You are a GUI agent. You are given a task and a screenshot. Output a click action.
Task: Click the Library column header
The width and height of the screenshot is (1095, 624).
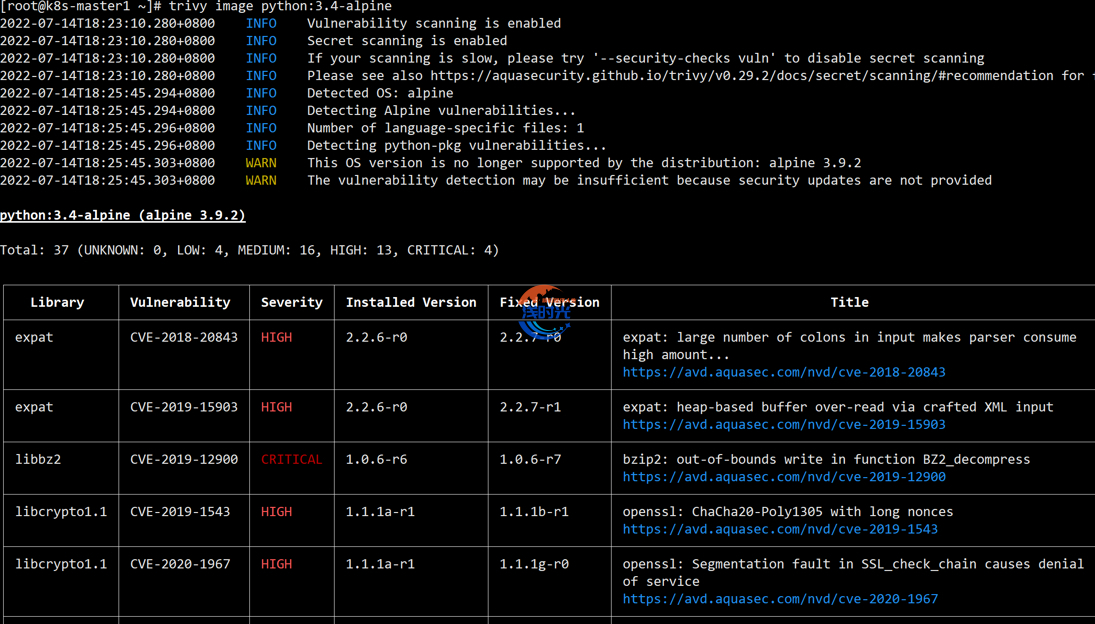point(57,302)
